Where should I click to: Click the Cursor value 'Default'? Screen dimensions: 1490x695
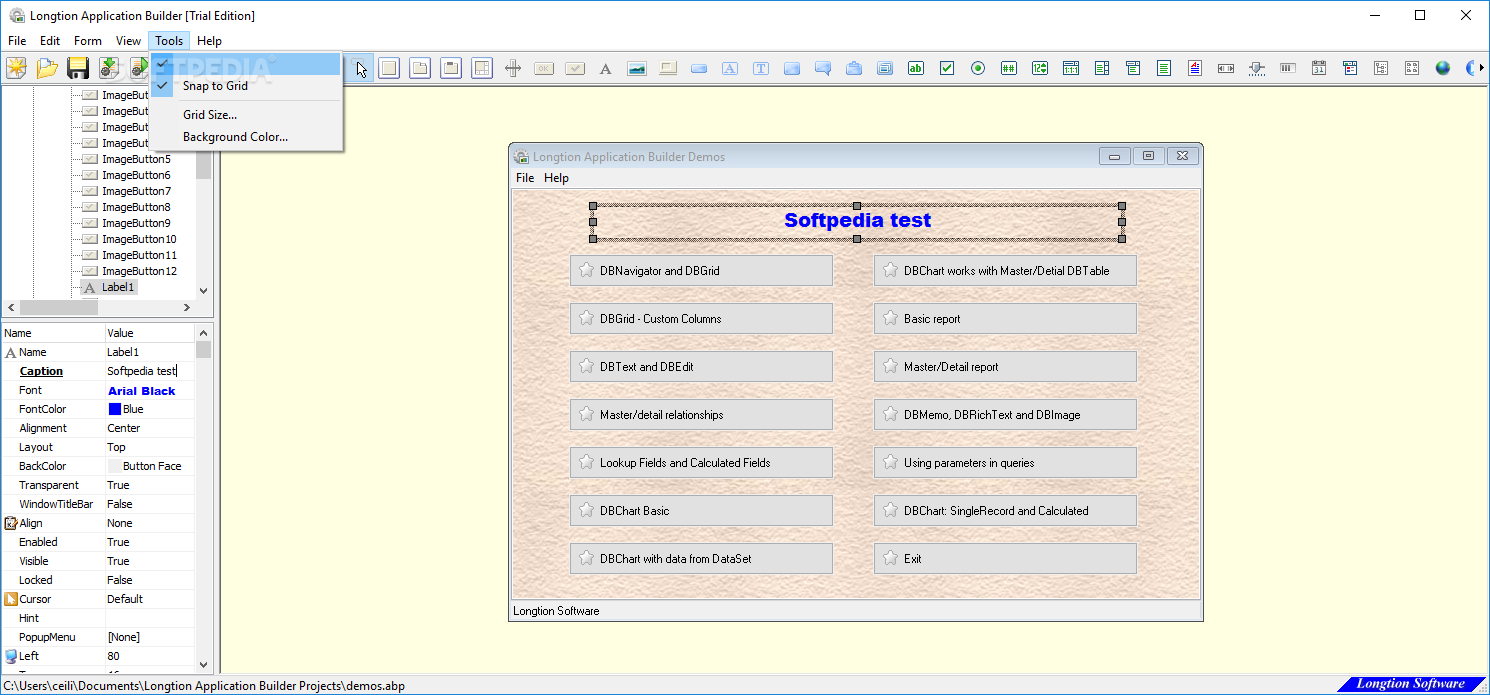click(x=125, y=599)
